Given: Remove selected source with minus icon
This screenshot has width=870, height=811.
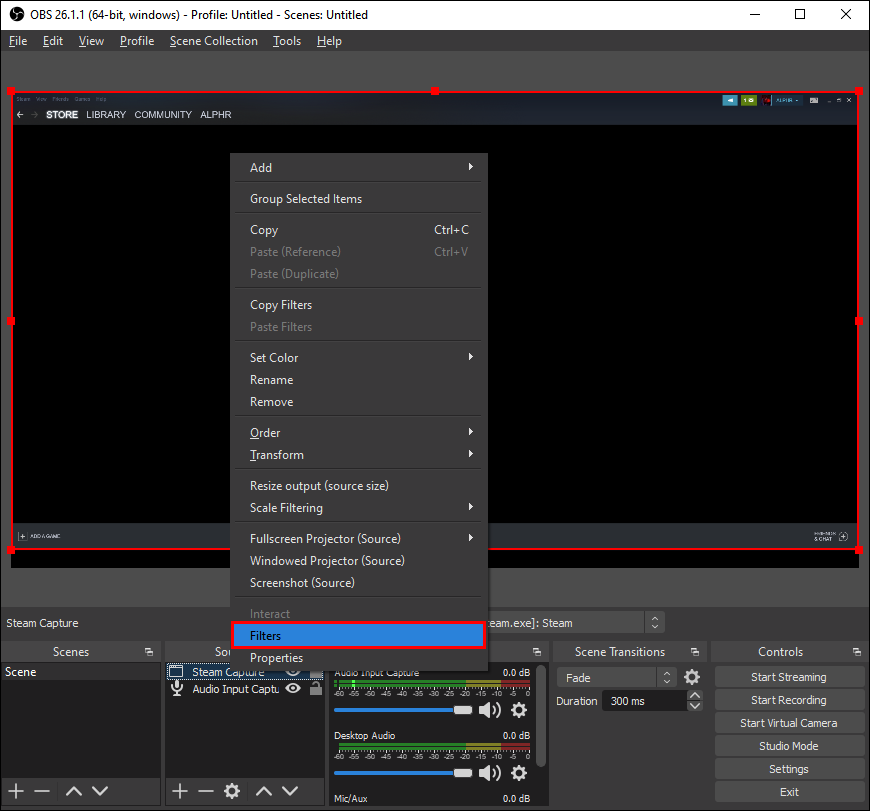Looking at the screenshot, I should click(206, 791).
